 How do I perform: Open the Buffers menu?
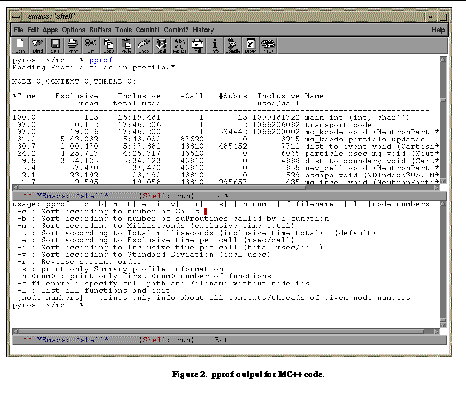click(x=100, y=30)
